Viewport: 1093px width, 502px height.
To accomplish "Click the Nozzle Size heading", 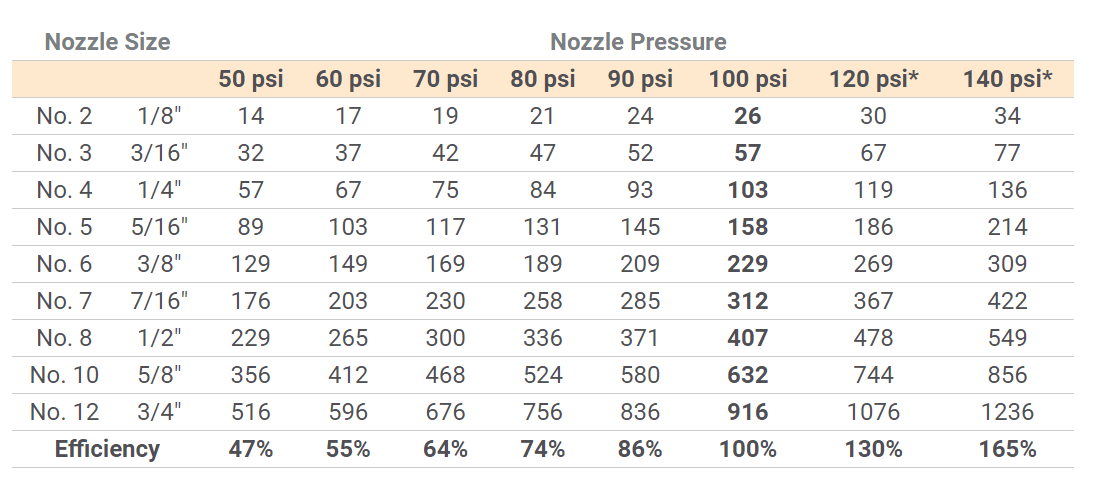I will pyautogui.click(x=107, y=42).
